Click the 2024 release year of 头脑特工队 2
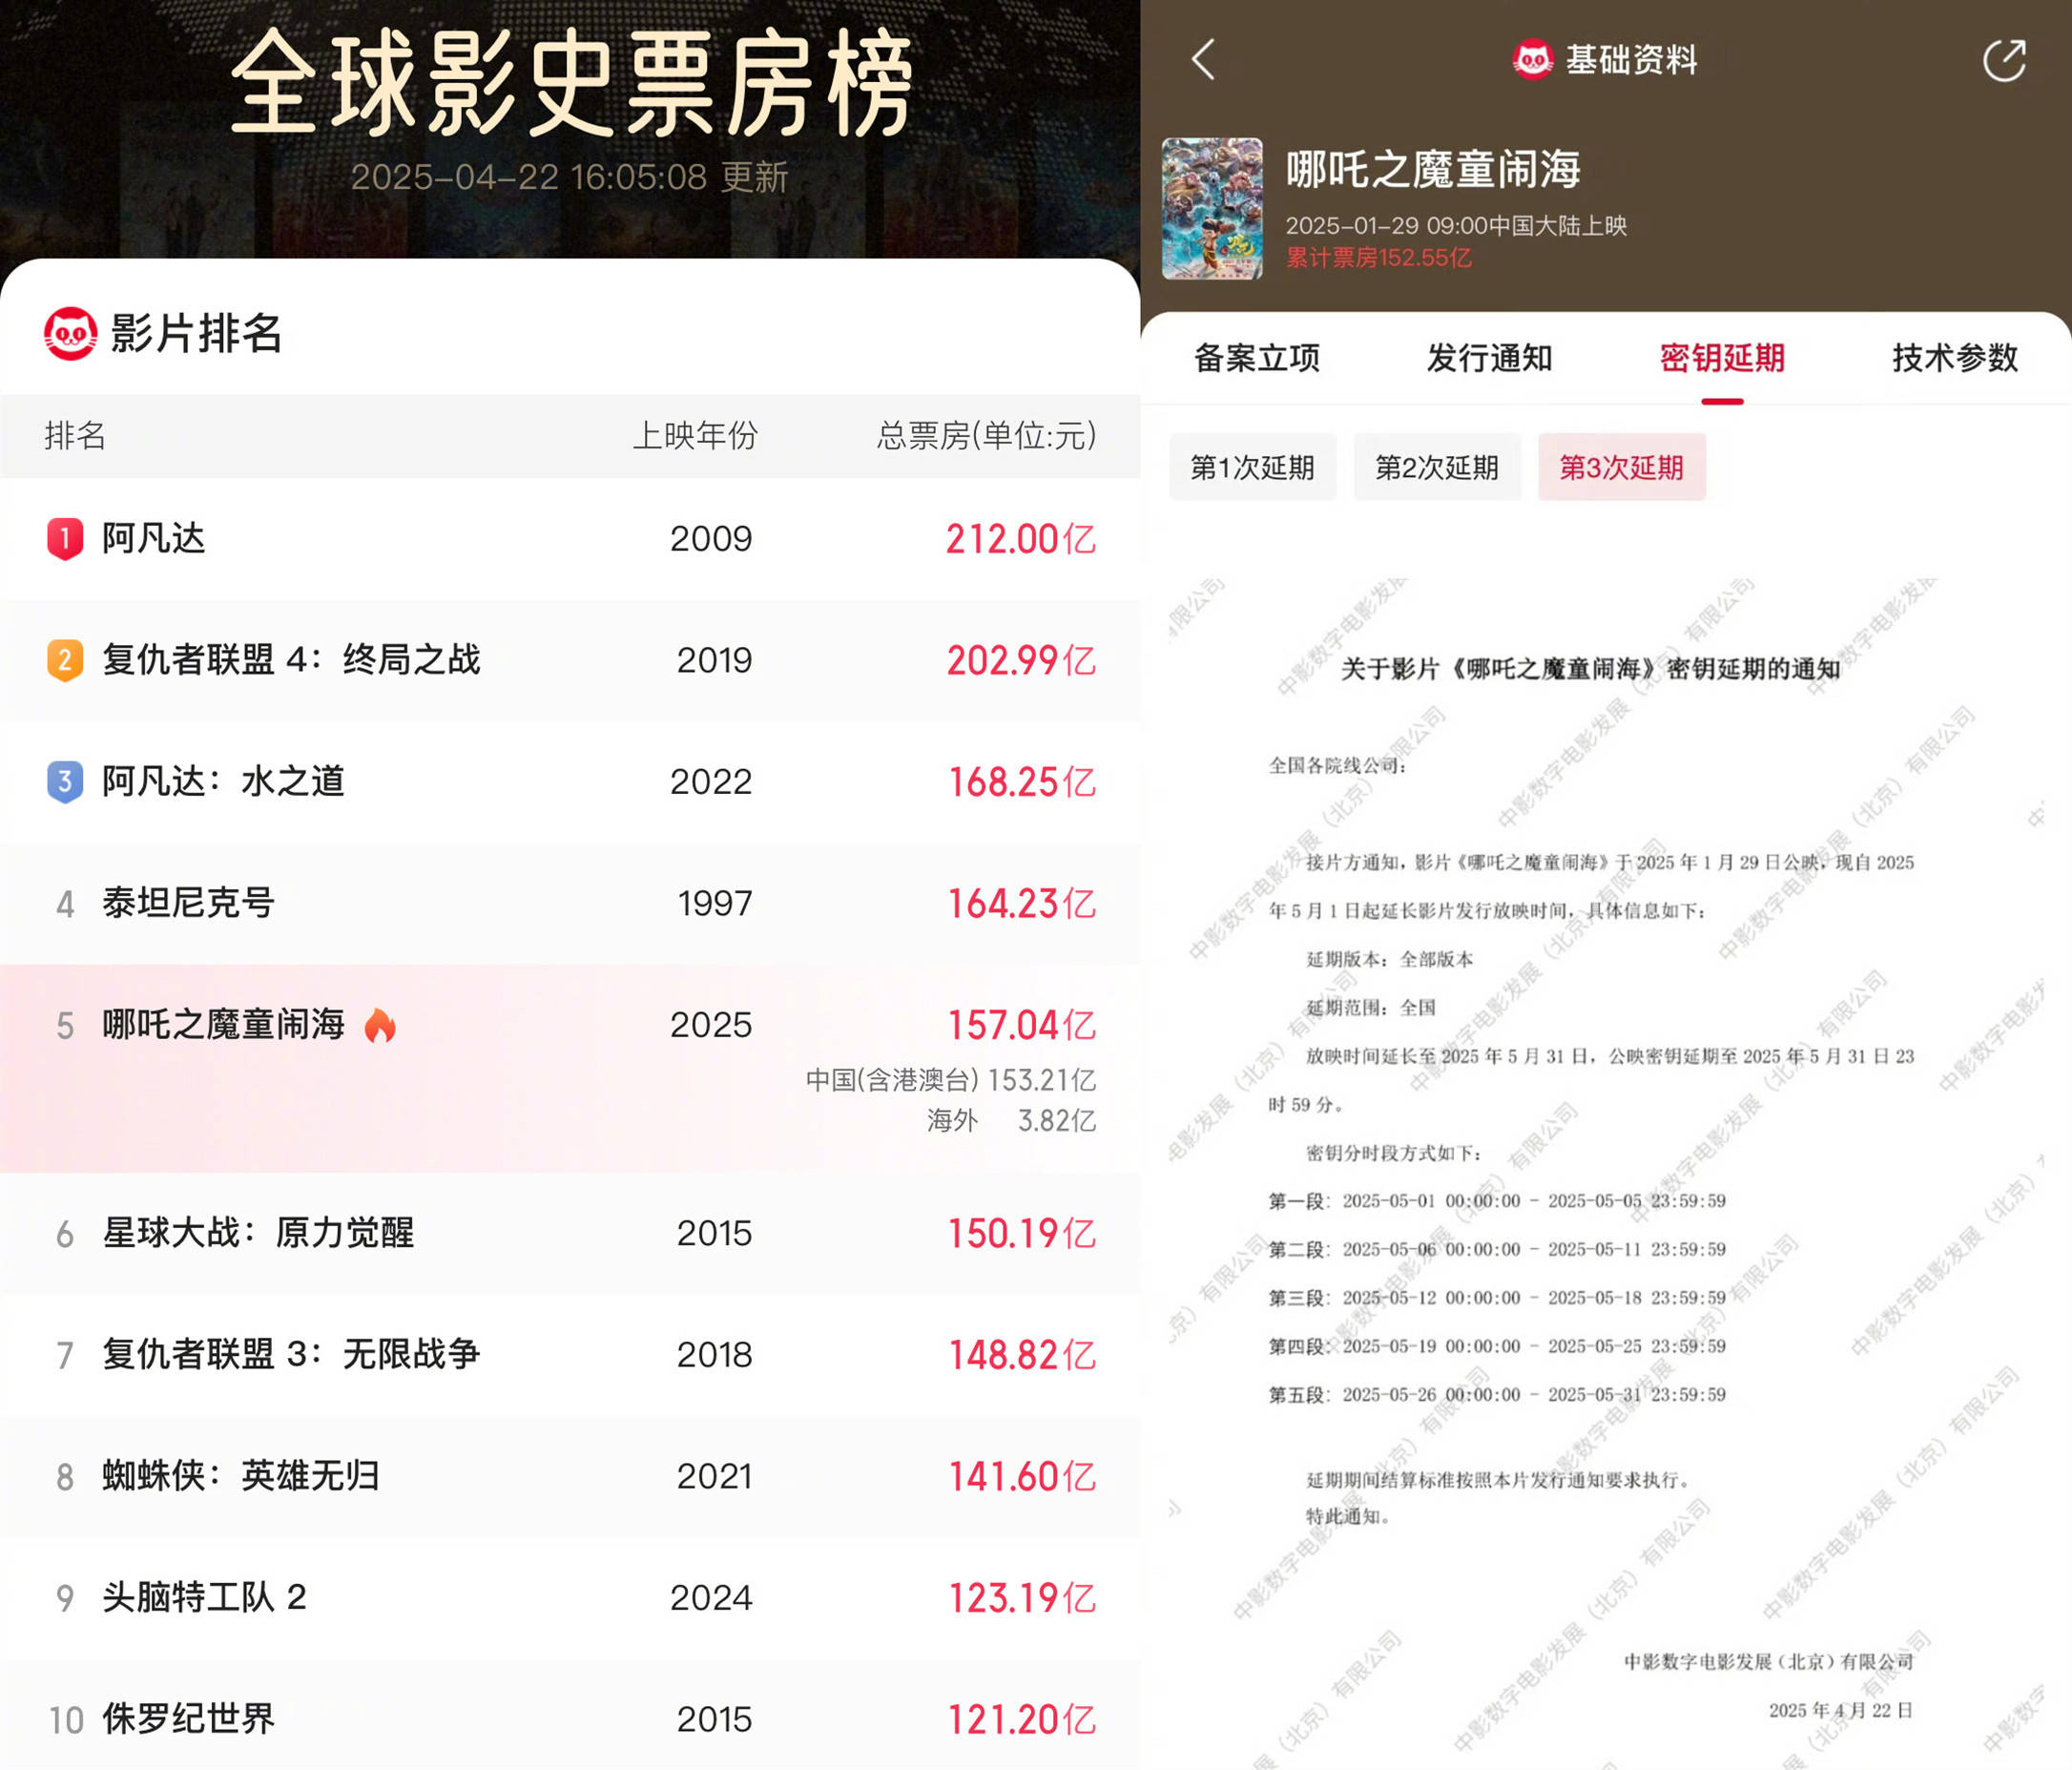Viewport: 2072px width, 1770px height. [711, 1598]
